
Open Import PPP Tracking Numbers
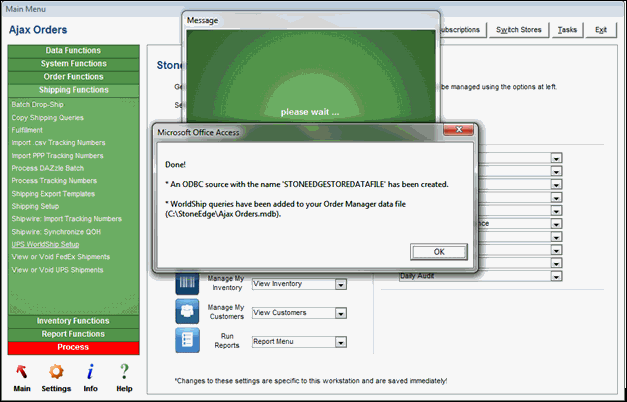(57, 156)
